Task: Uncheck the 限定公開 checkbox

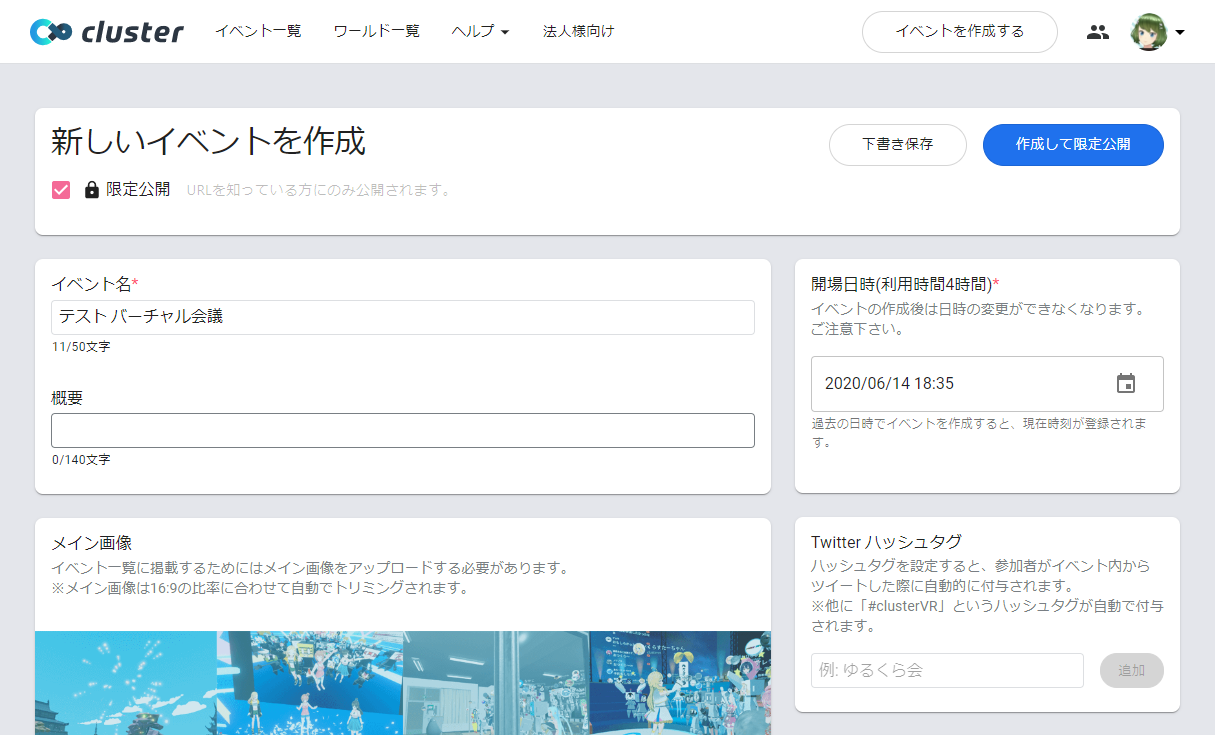Action: [60, 188]
